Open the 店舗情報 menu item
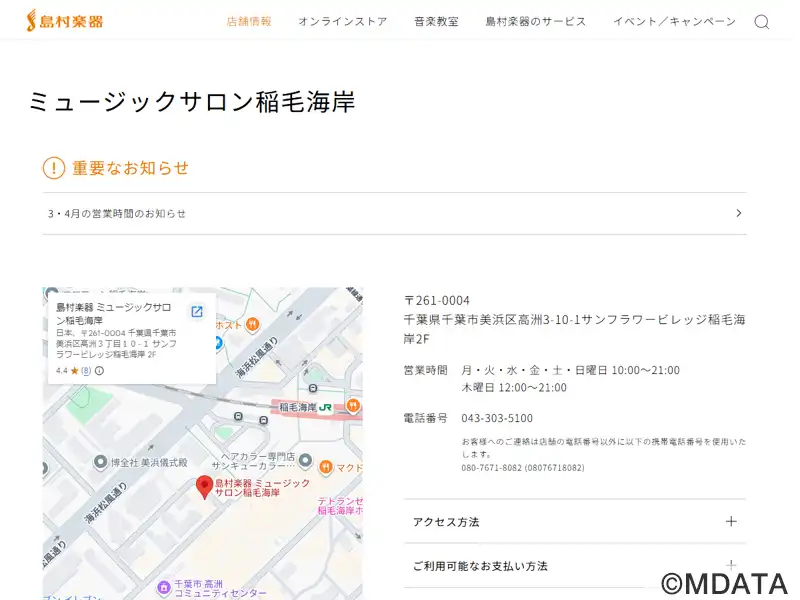The image size is (800, 600). coord(249,21)
